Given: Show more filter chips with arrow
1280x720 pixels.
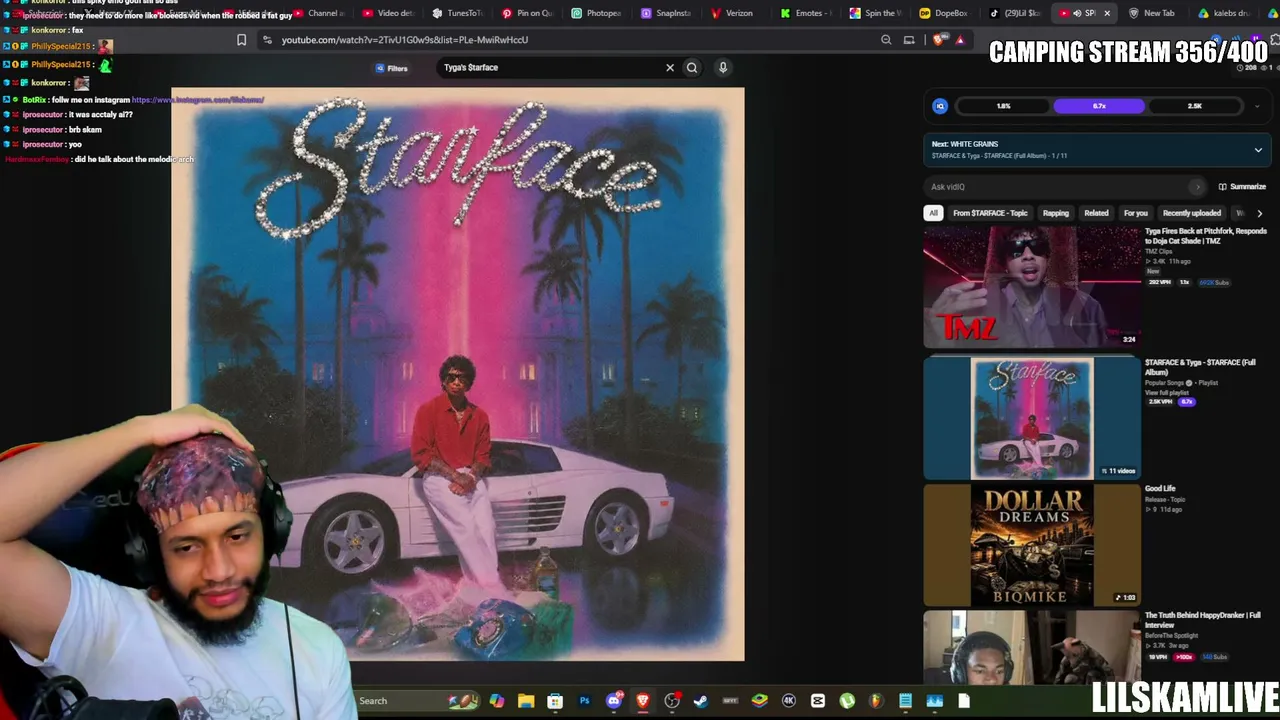Looking at the screenshot, I should 1259,213.
